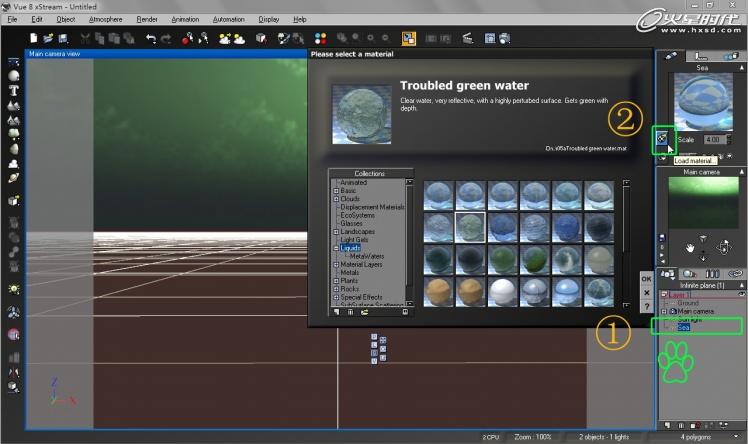Select the Sea object in the layer list
This screenshot has width=748, height=444.
(x=684, y=327)
